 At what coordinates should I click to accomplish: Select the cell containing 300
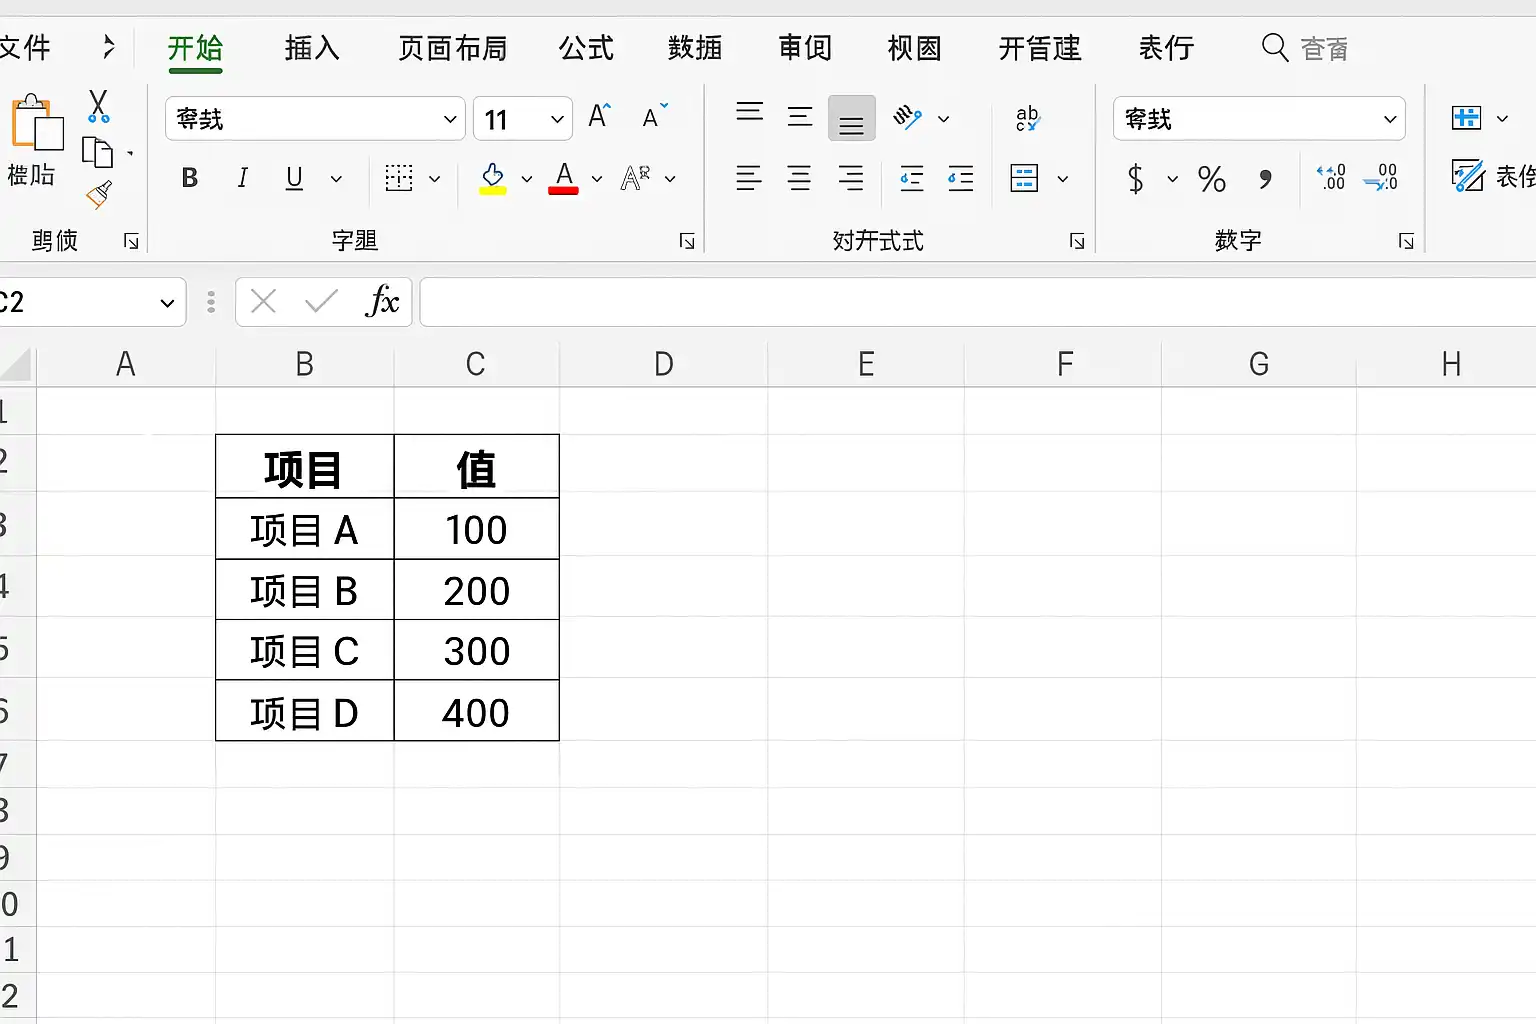pyautogui.click(x=477, y=651)
